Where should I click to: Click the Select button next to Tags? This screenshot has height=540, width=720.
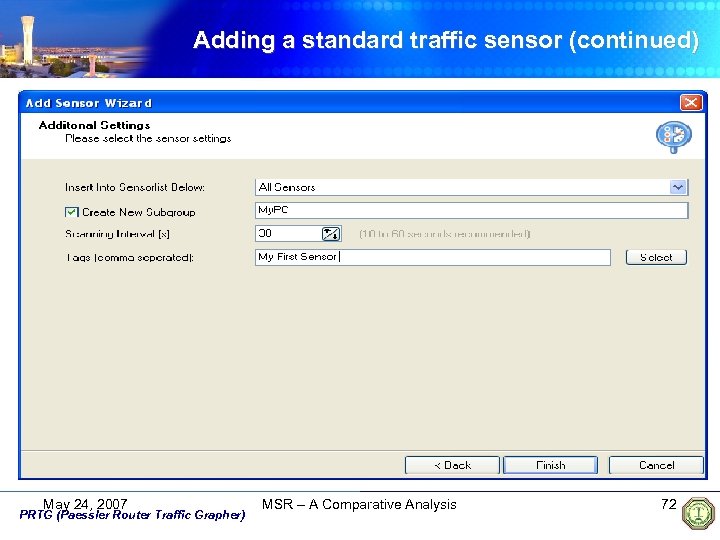[656, 257]
